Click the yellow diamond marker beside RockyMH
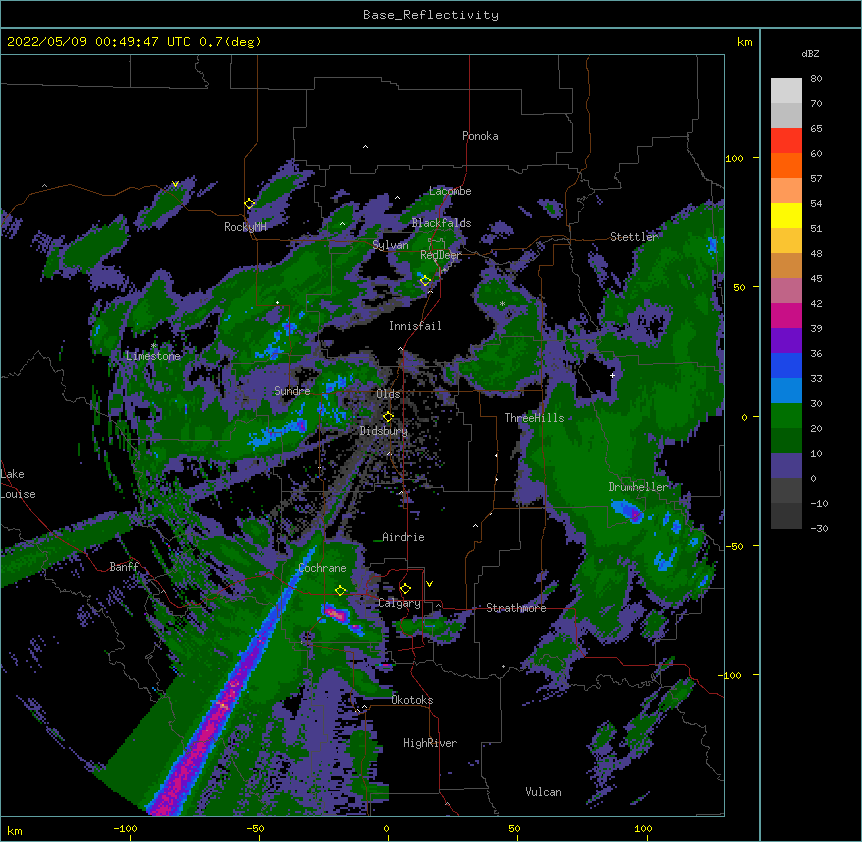The image size is (862, 842). 250,204
